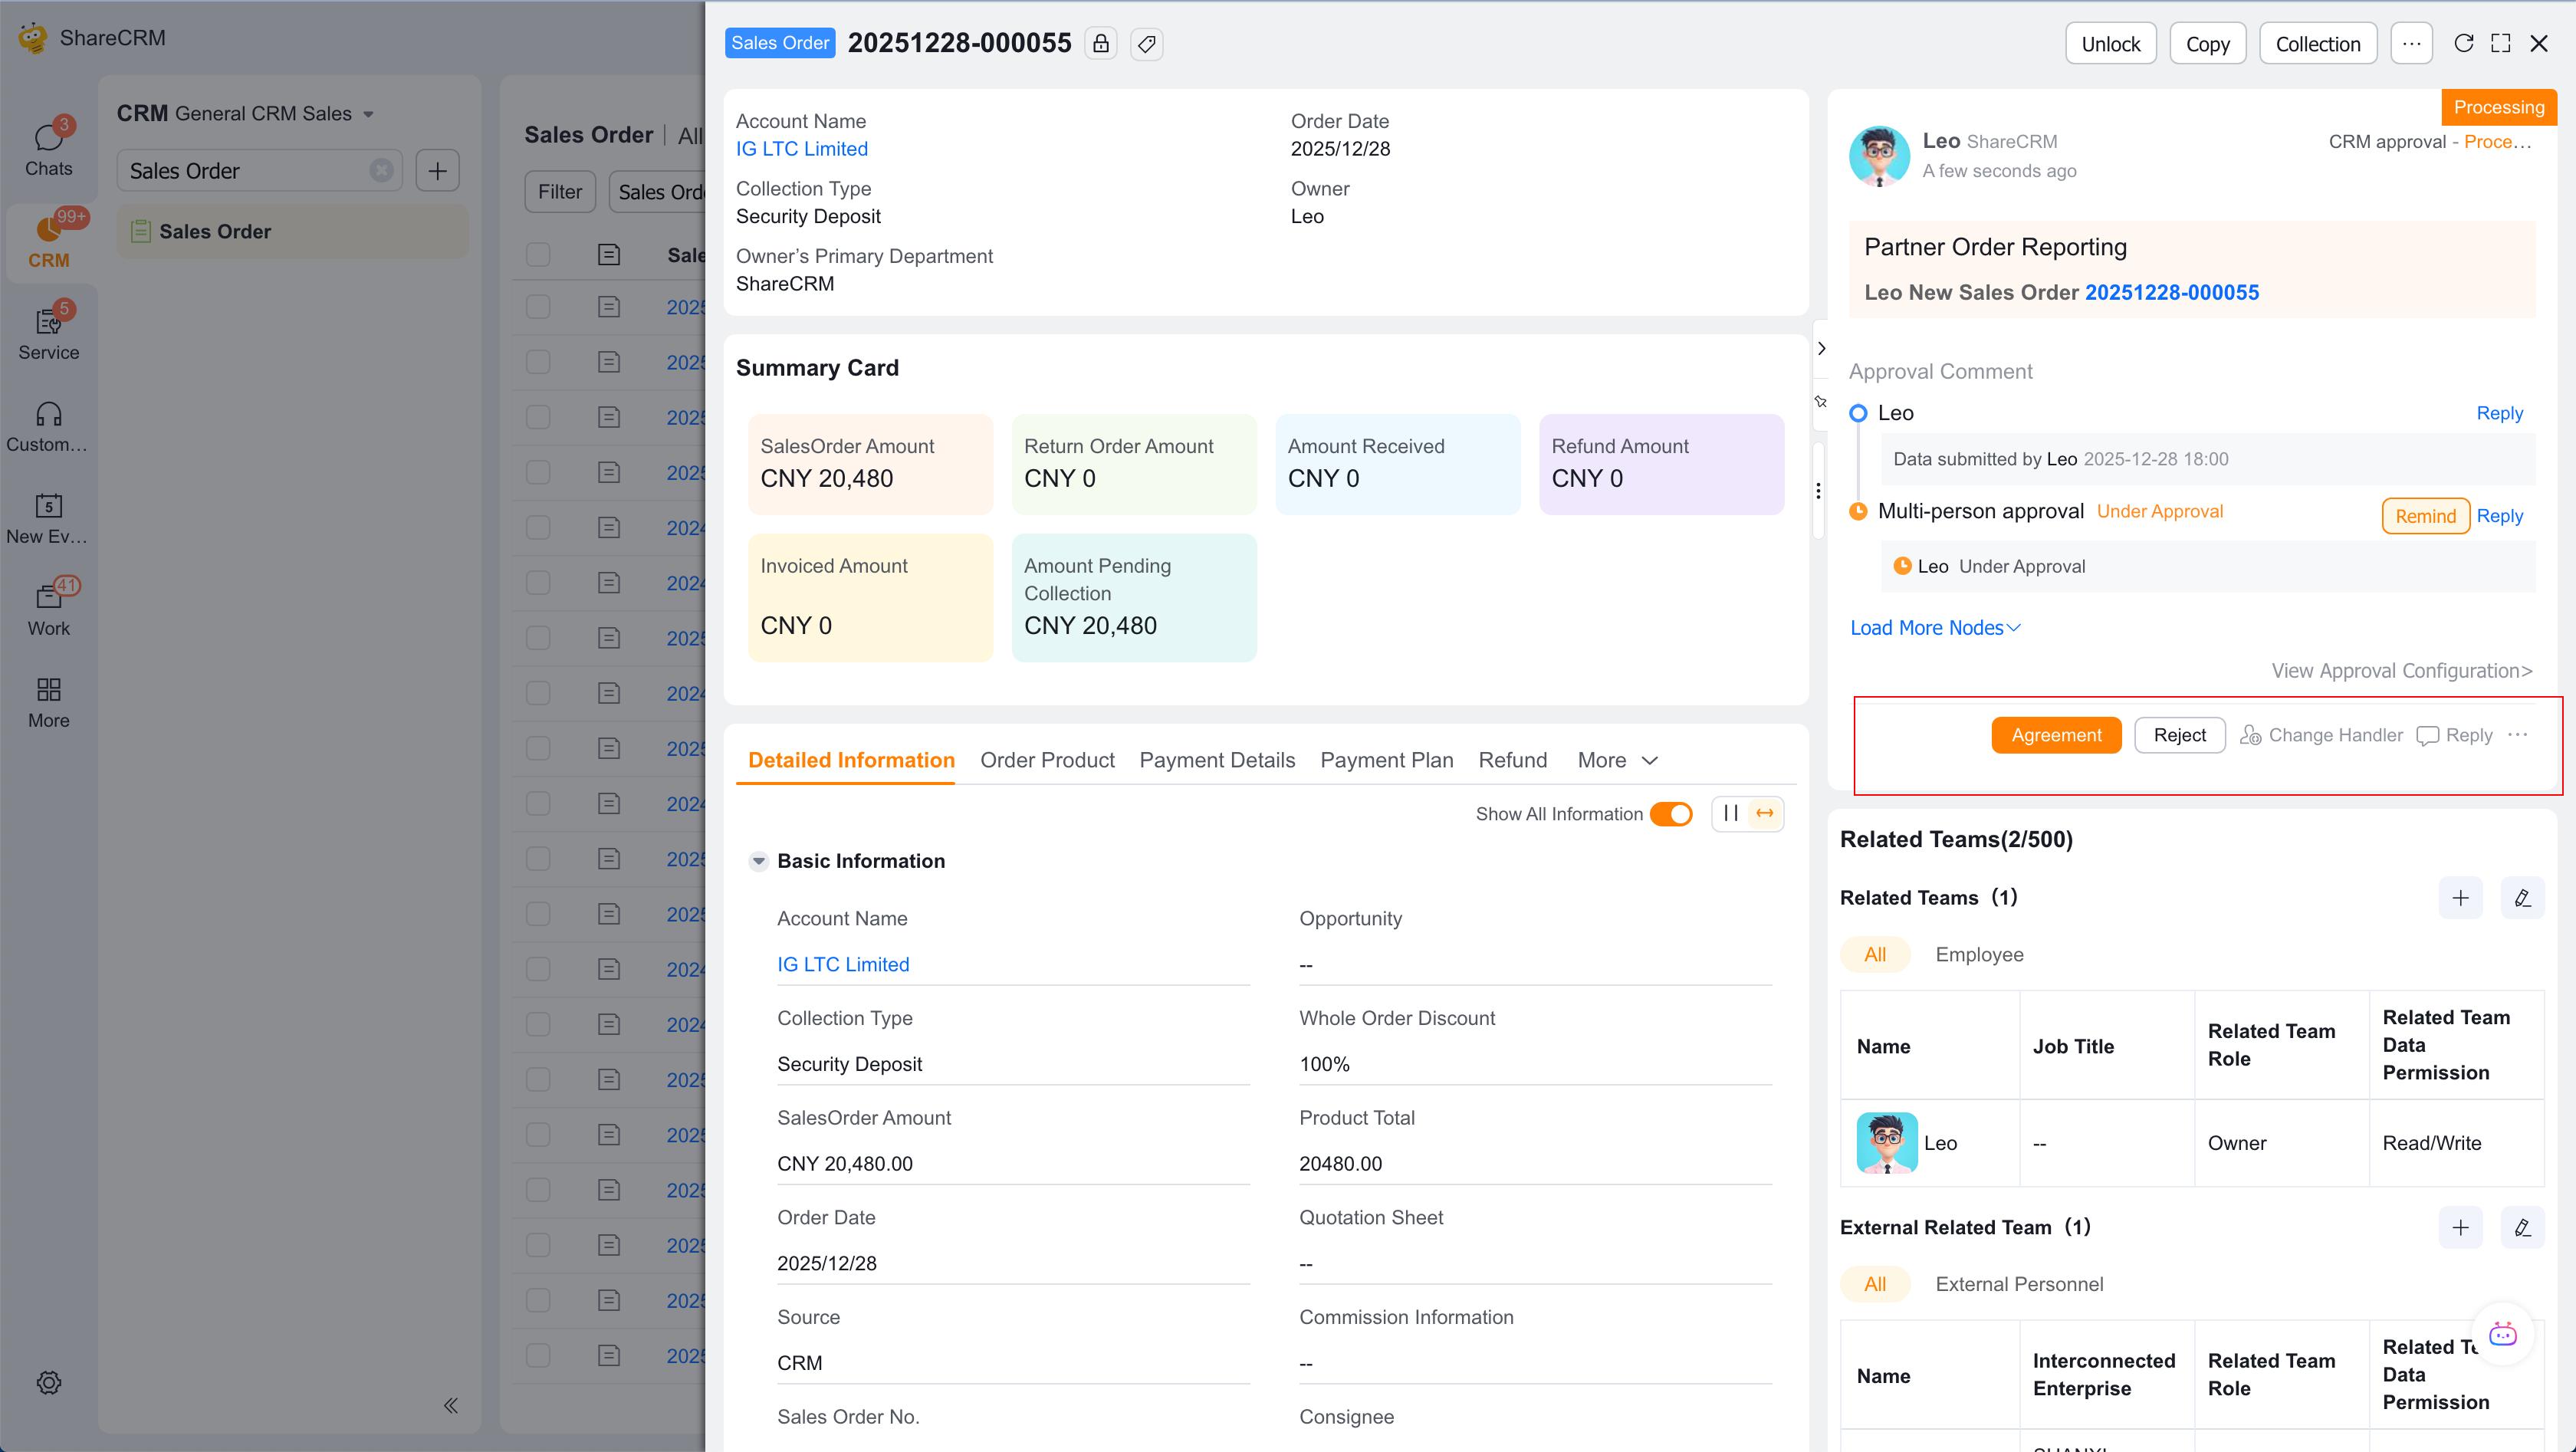Click the Sales Order search input field
This screenshot has width=2576, height=1452.
(x=260, y=171)
